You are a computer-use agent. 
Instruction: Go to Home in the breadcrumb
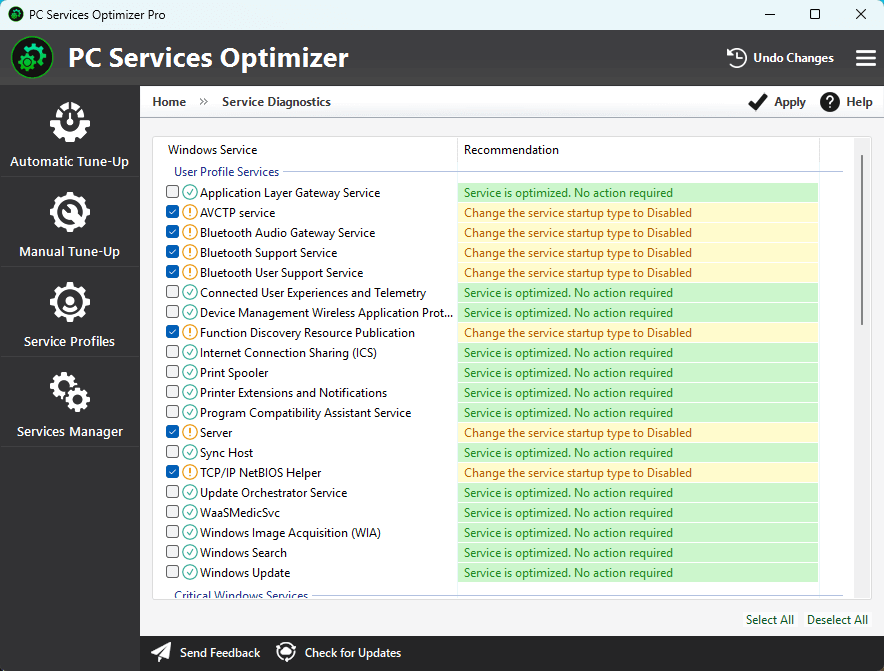click(169, 102)
